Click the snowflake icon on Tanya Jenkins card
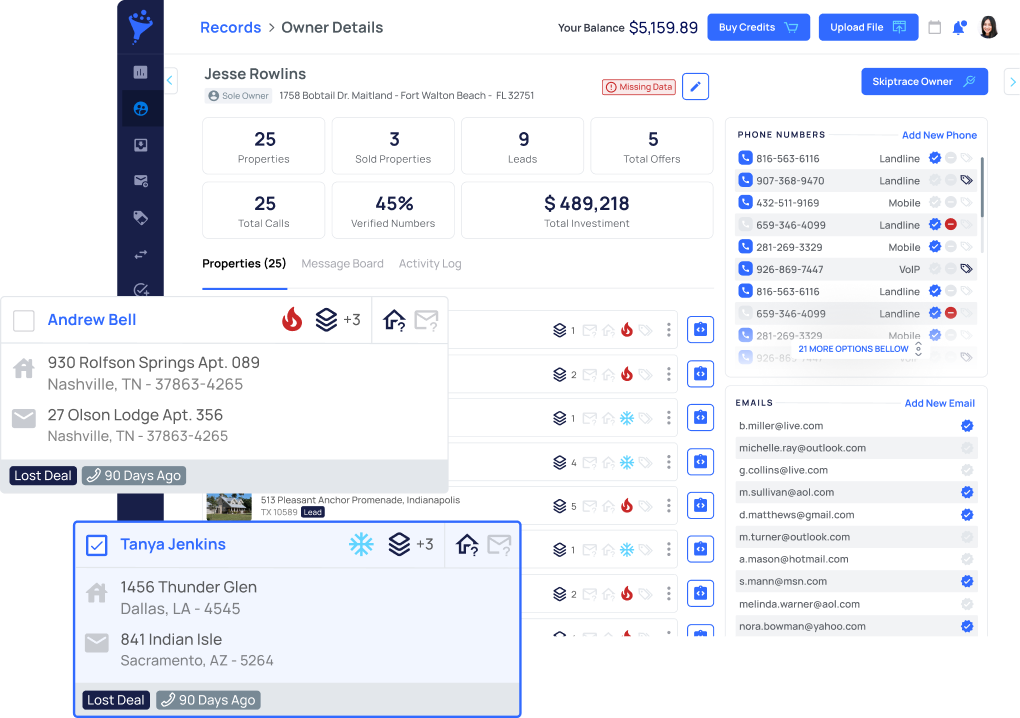The width and height of the screenshot is (1020, 718). [361, 544]
